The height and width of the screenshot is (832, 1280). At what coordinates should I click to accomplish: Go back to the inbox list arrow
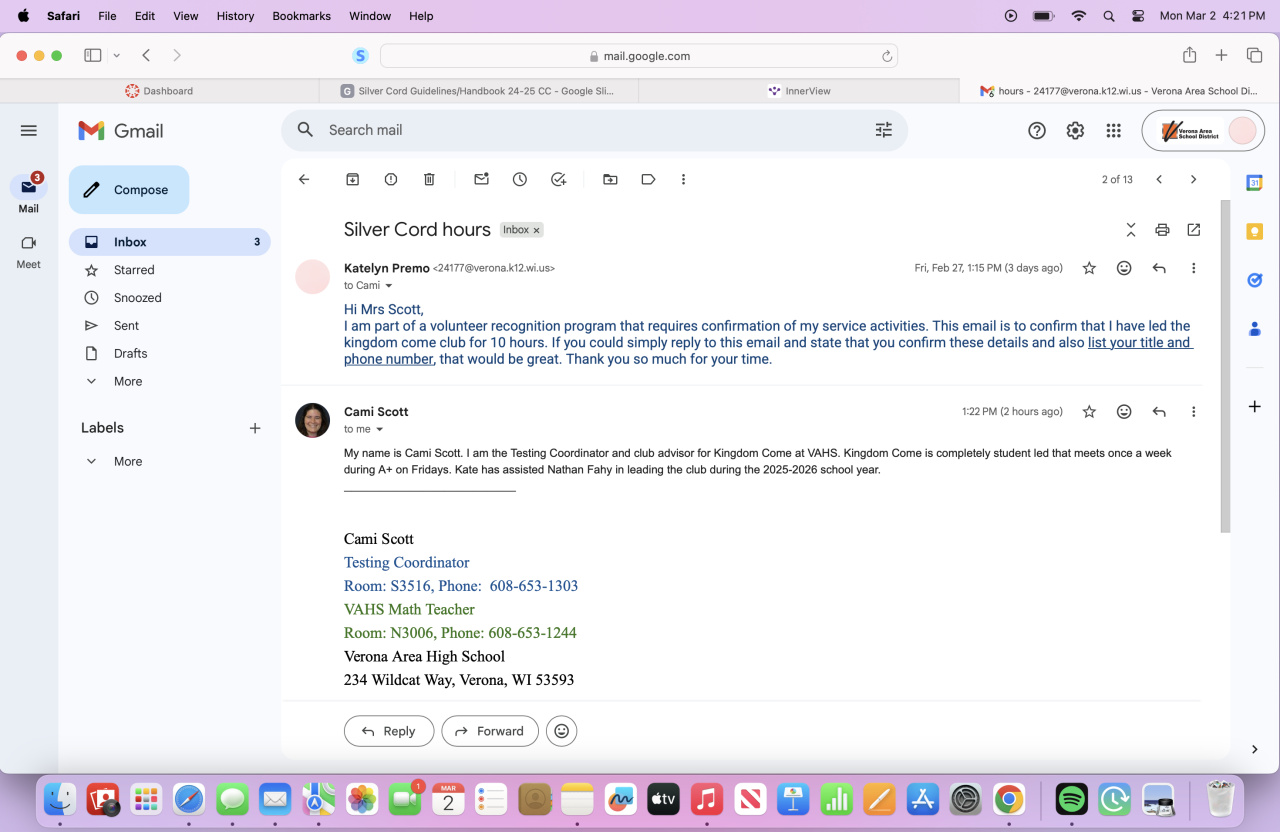tap(304, 180)
